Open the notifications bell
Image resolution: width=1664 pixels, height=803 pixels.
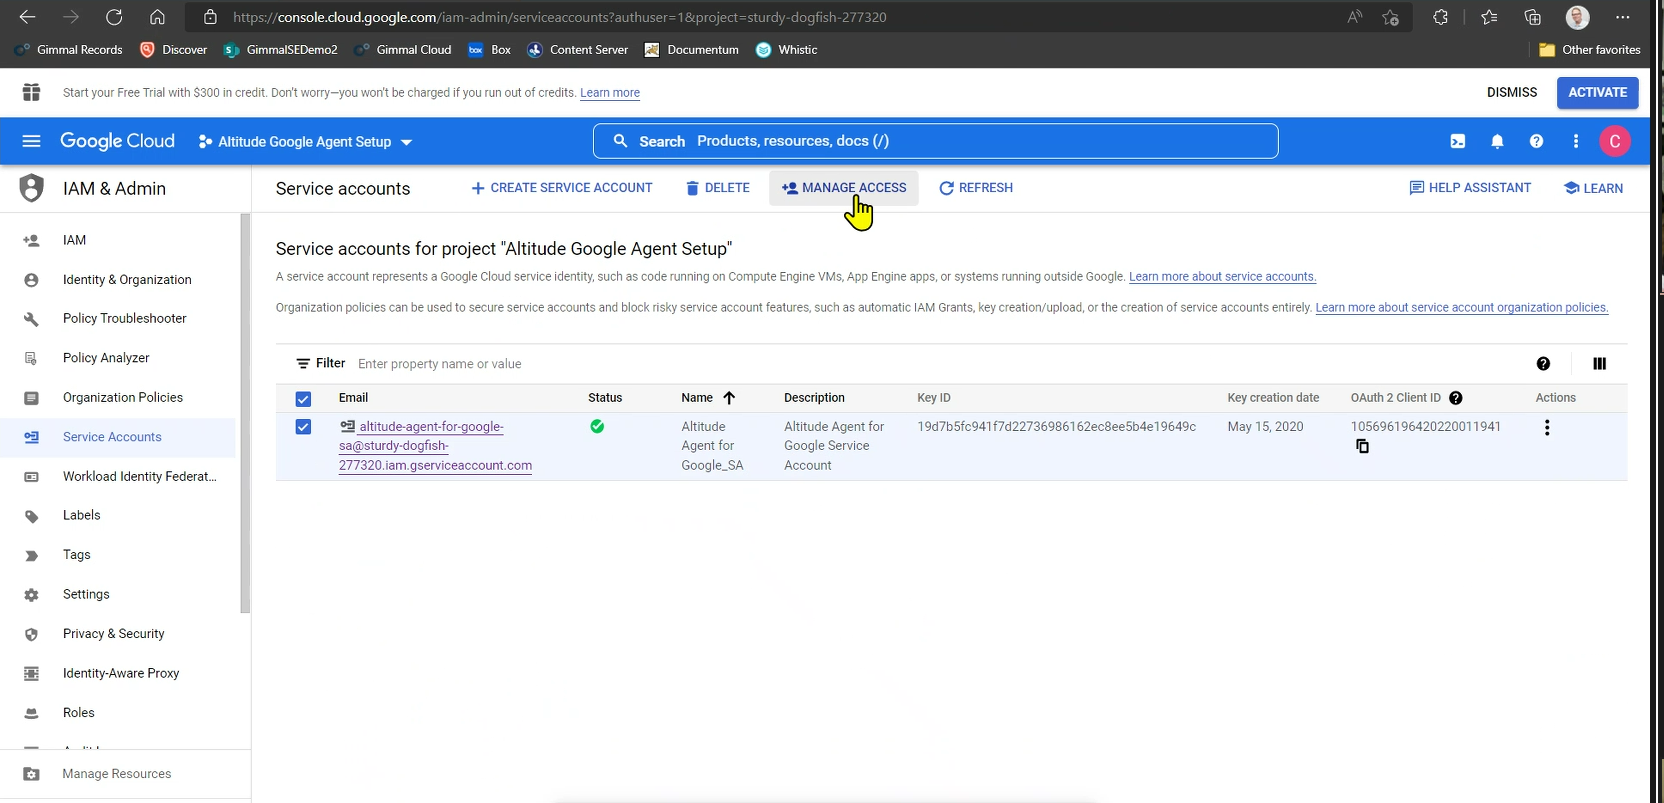click(1497, 142)
